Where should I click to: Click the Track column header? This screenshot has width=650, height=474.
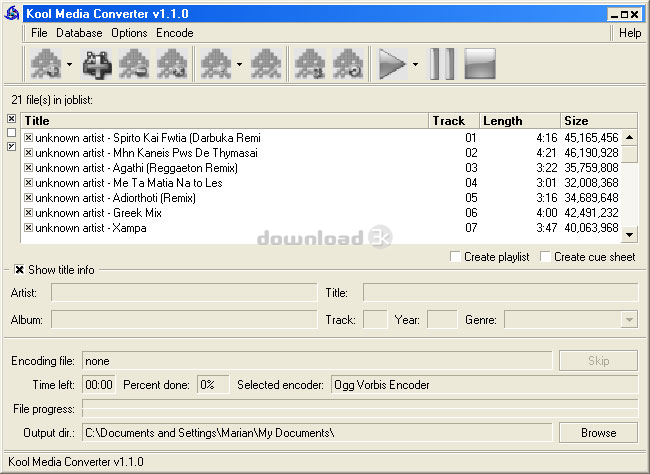pyautogui.click(x=454, y=121)
